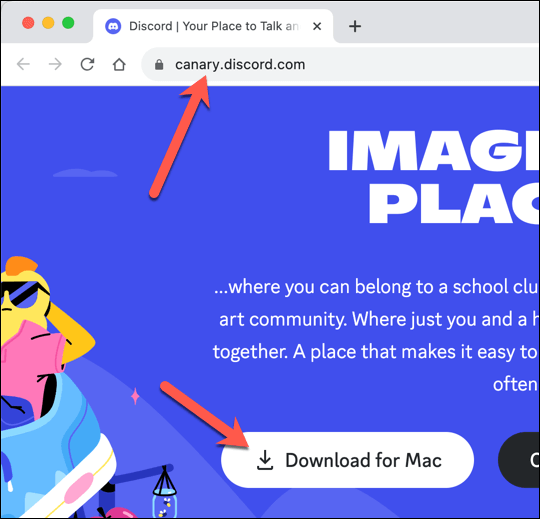Select the canary.discord.com address bar
540x519 pixels.
(x=340, y=64)
